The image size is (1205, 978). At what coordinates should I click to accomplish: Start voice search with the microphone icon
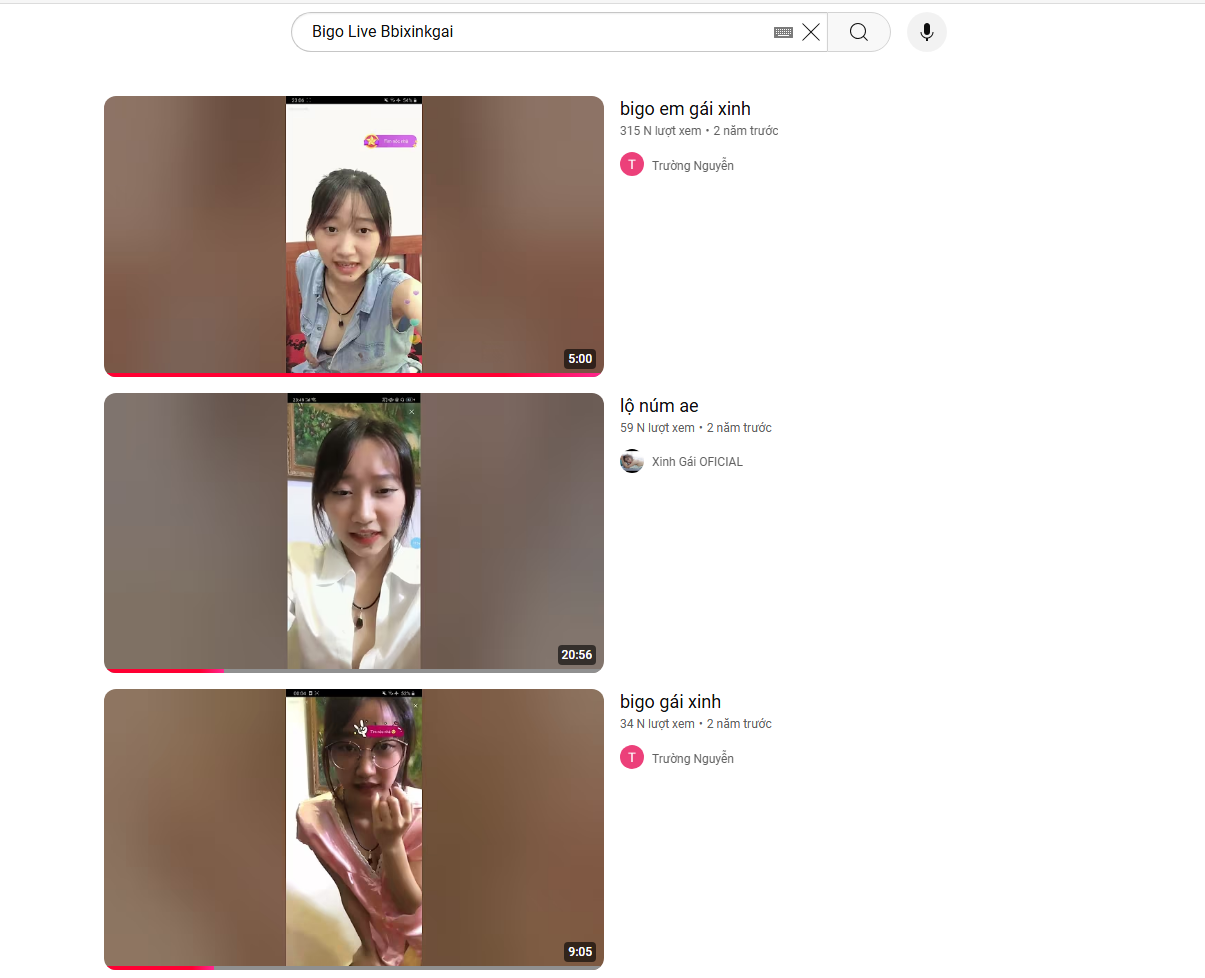click(926, 32)
